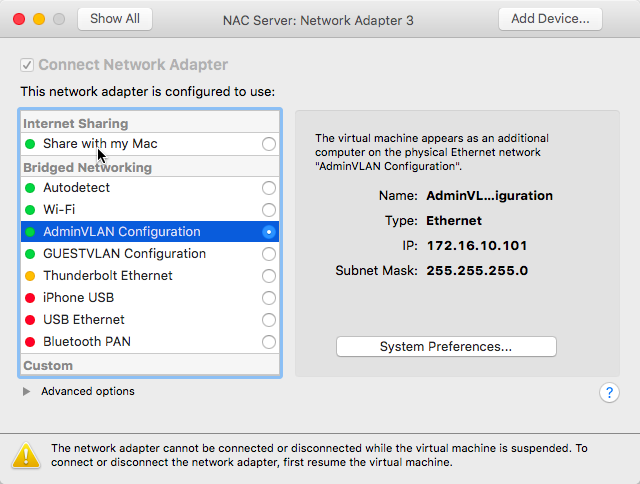Click green status dot beside GUESTVLAN Configuration
The width and height of the screenshot is (640, 484).
pyautogui.click(x=30, y=254)
